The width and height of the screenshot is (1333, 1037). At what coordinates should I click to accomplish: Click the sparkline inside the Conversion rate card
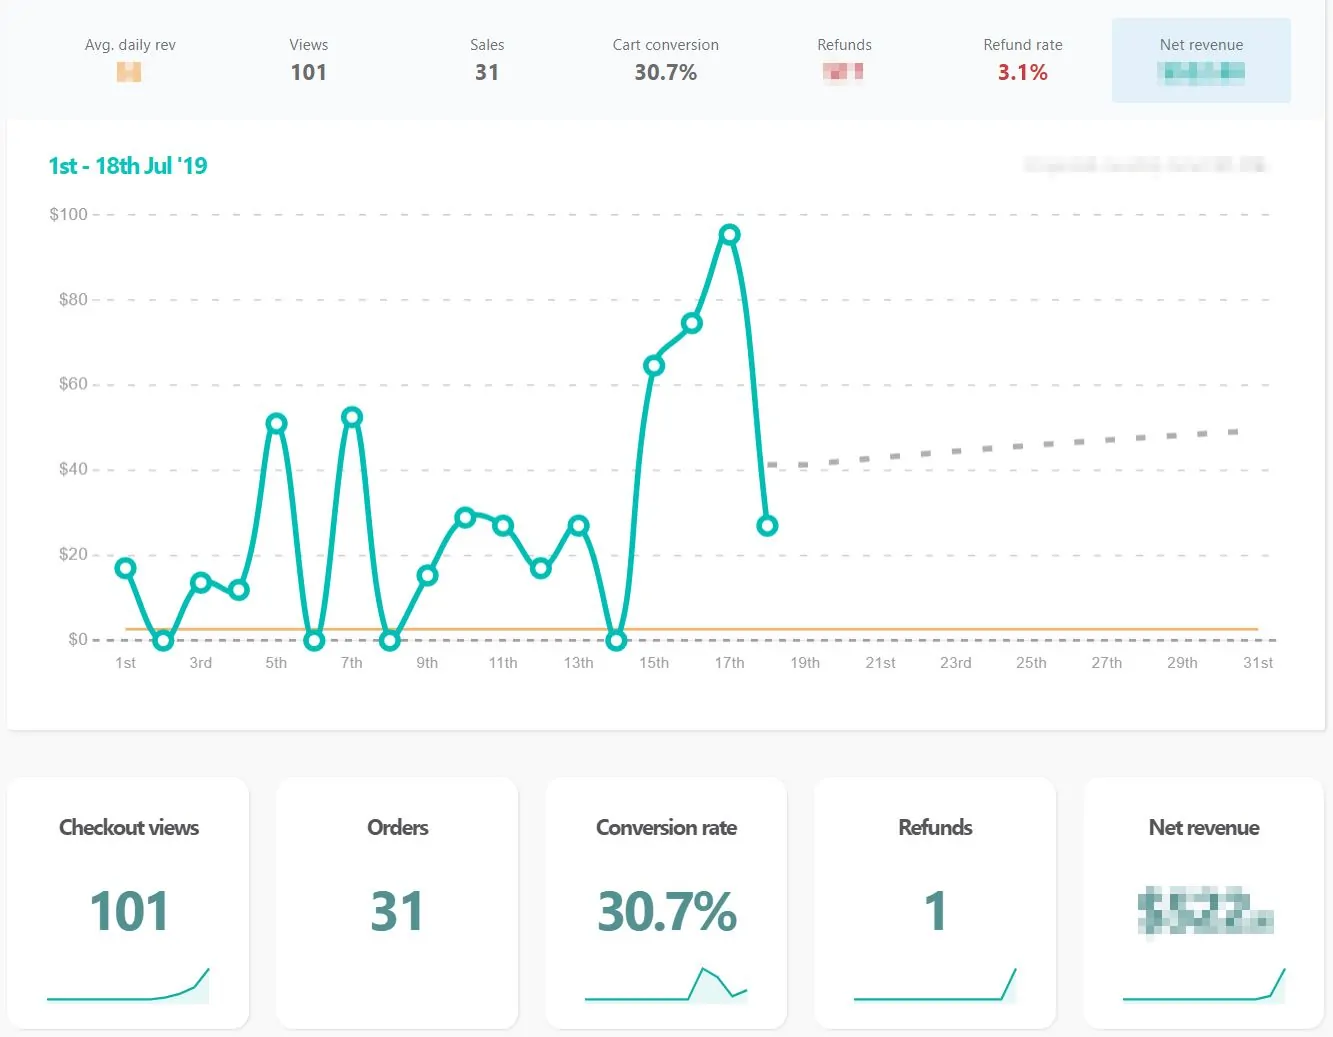[666, 987]
